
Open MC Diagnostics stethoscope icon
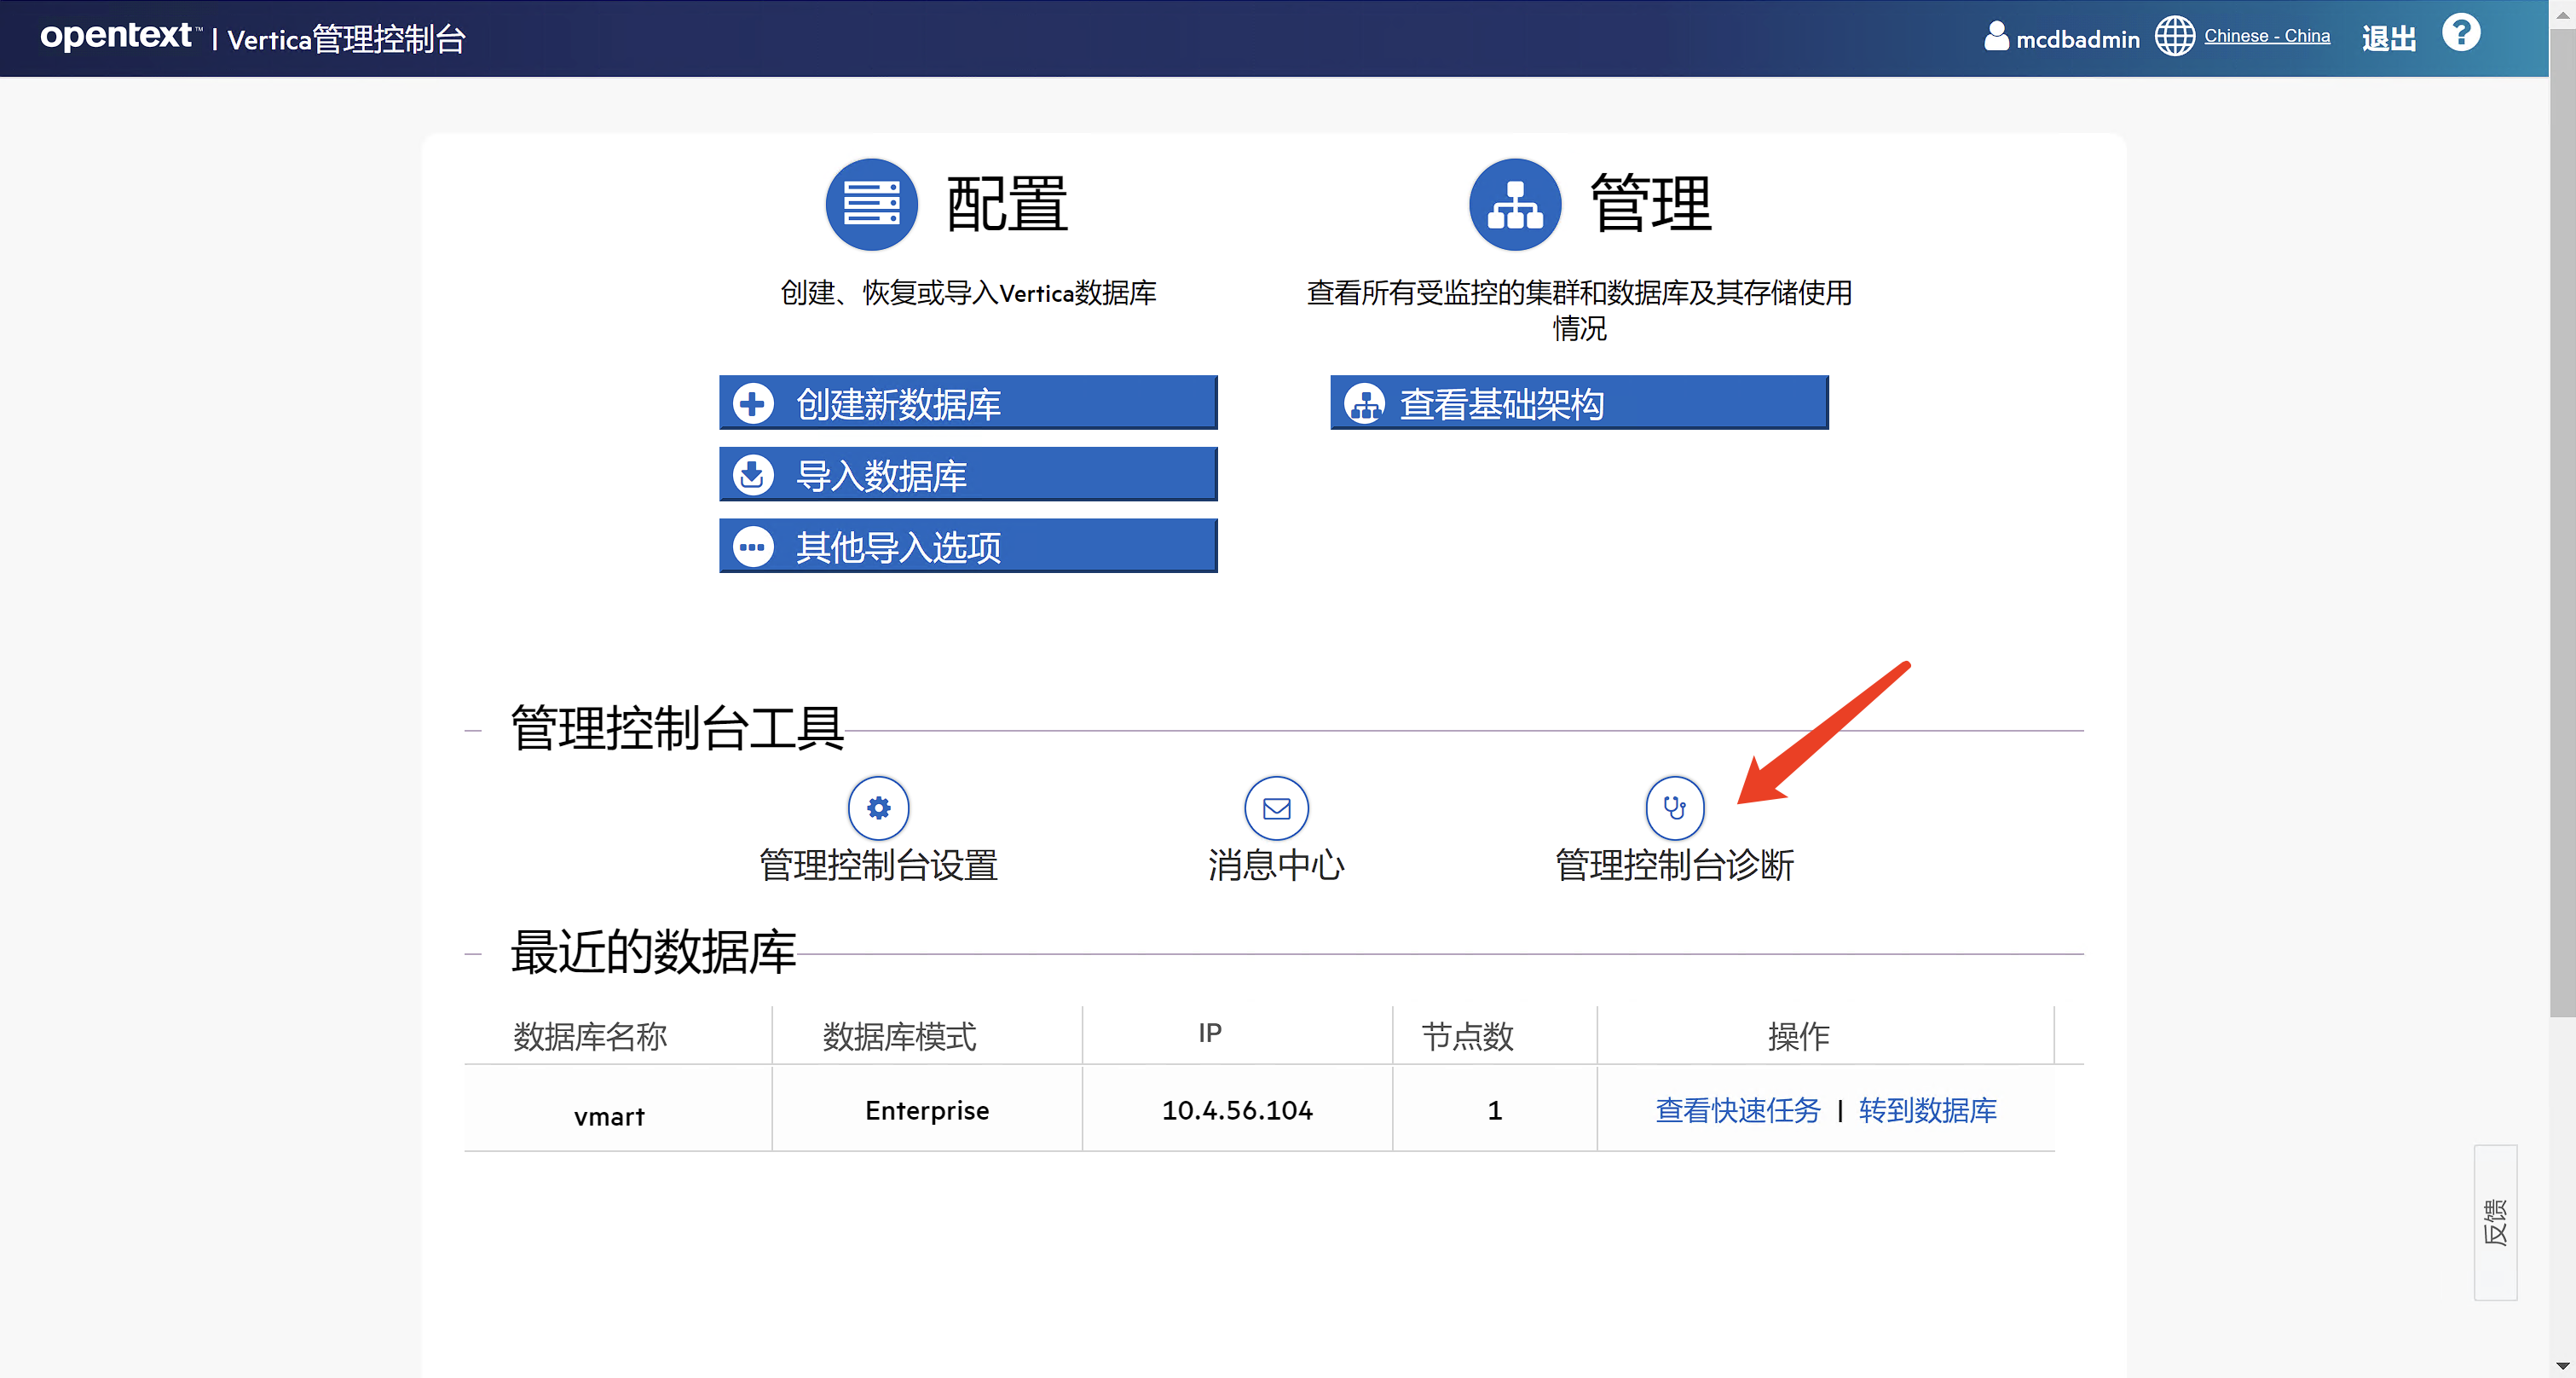coord(1674,808)
